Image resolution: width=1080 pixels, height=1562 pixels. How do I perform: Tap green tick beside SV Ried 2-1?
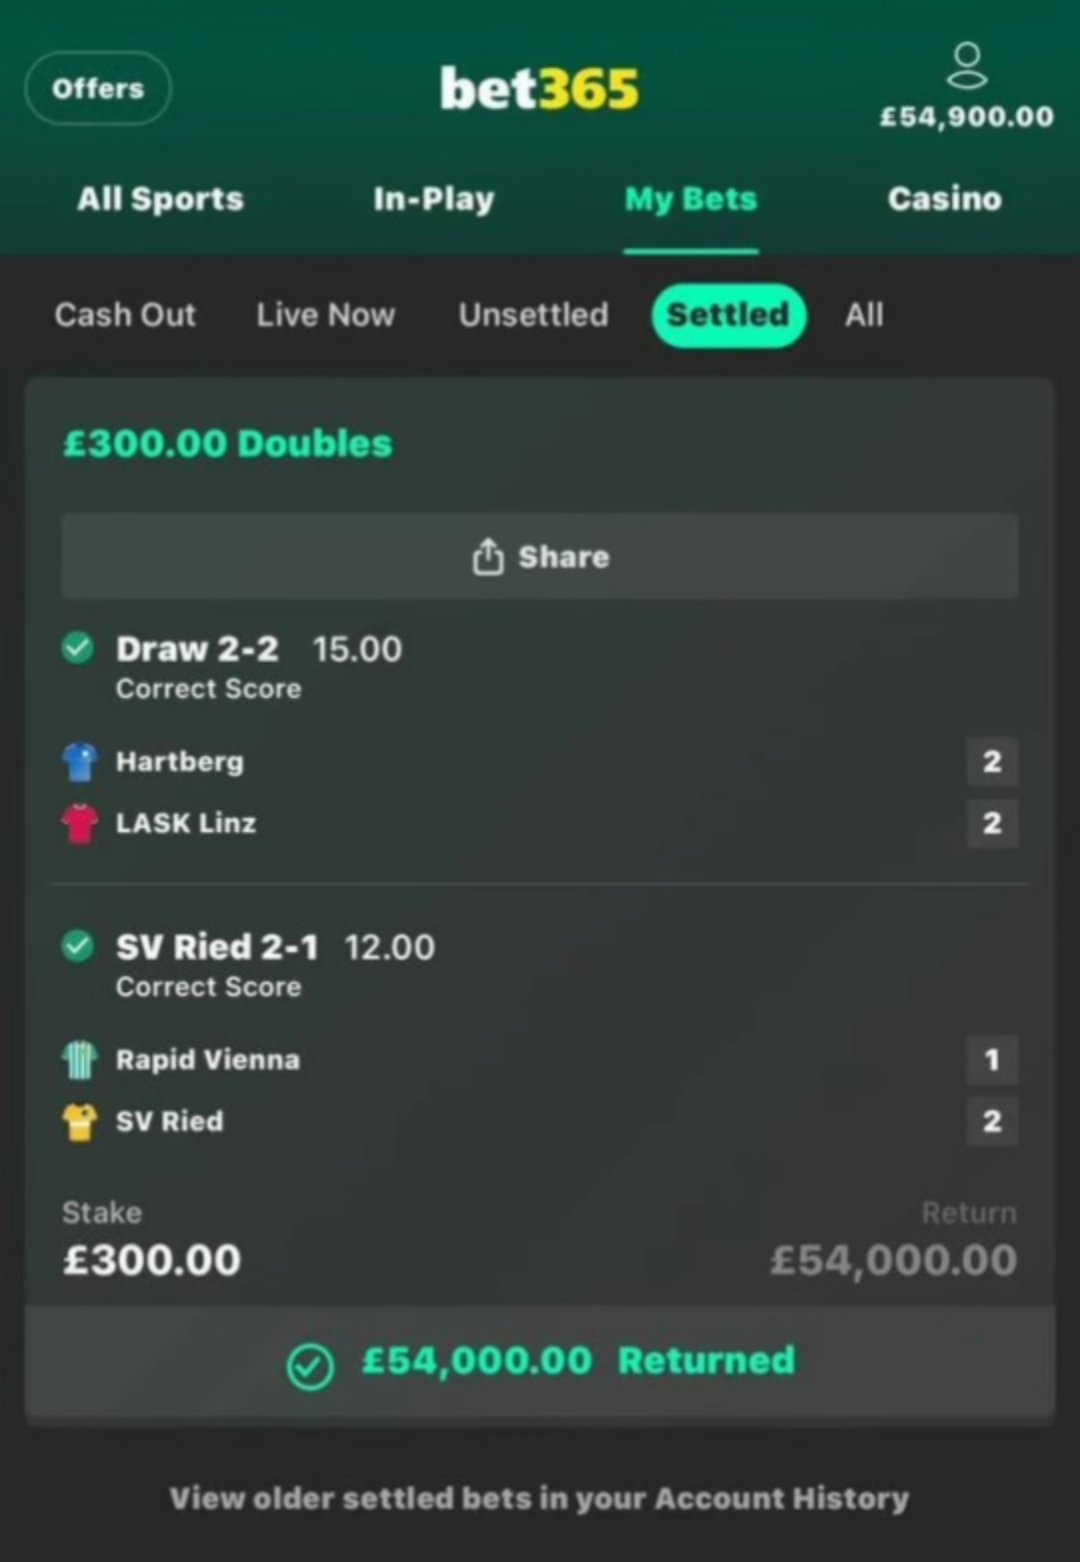[78, 946]
